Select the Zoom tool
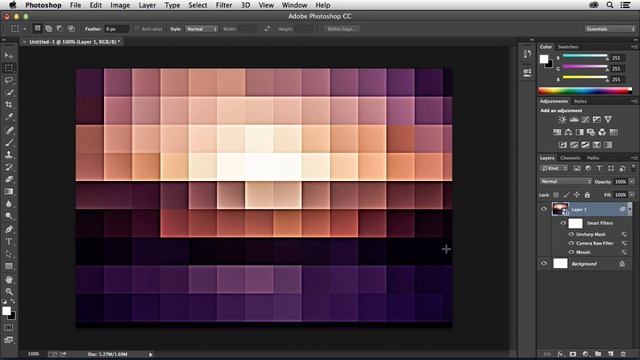The height and width of the screenshot is (360, 640). point(9,292)
